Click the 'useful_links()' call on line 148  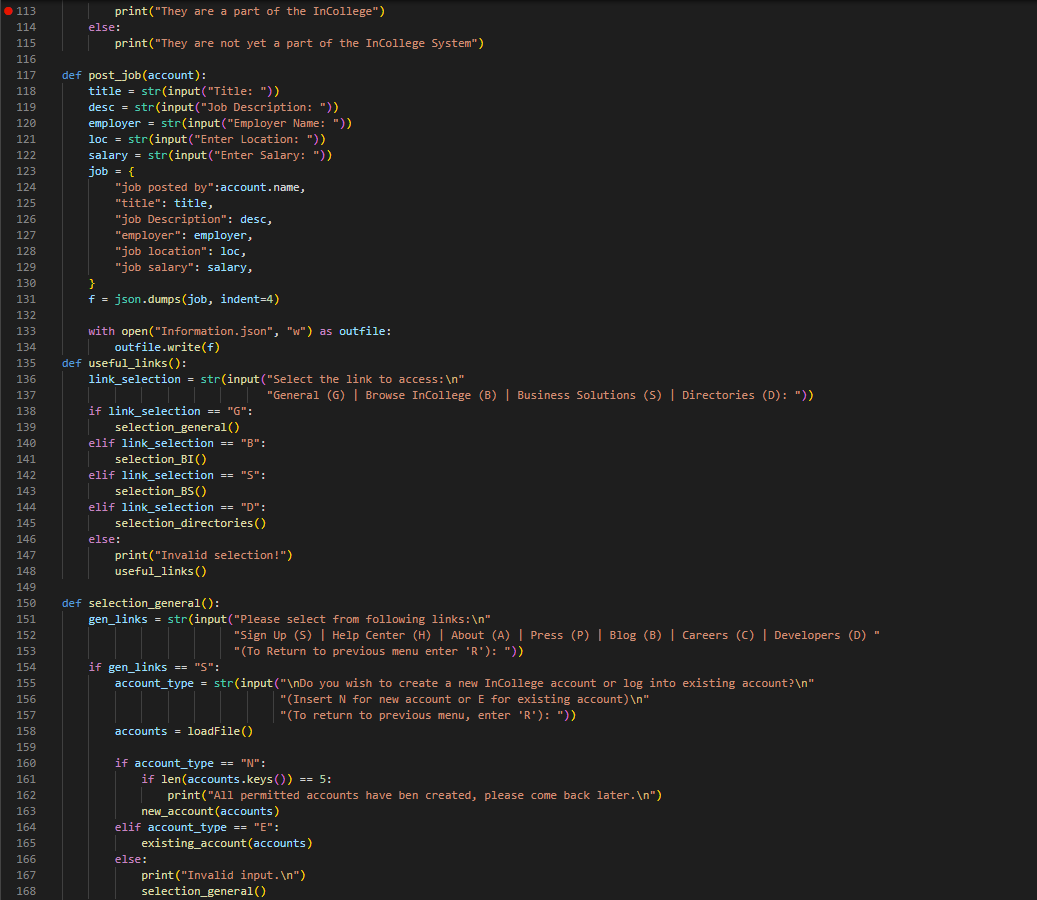coord(161,571)
